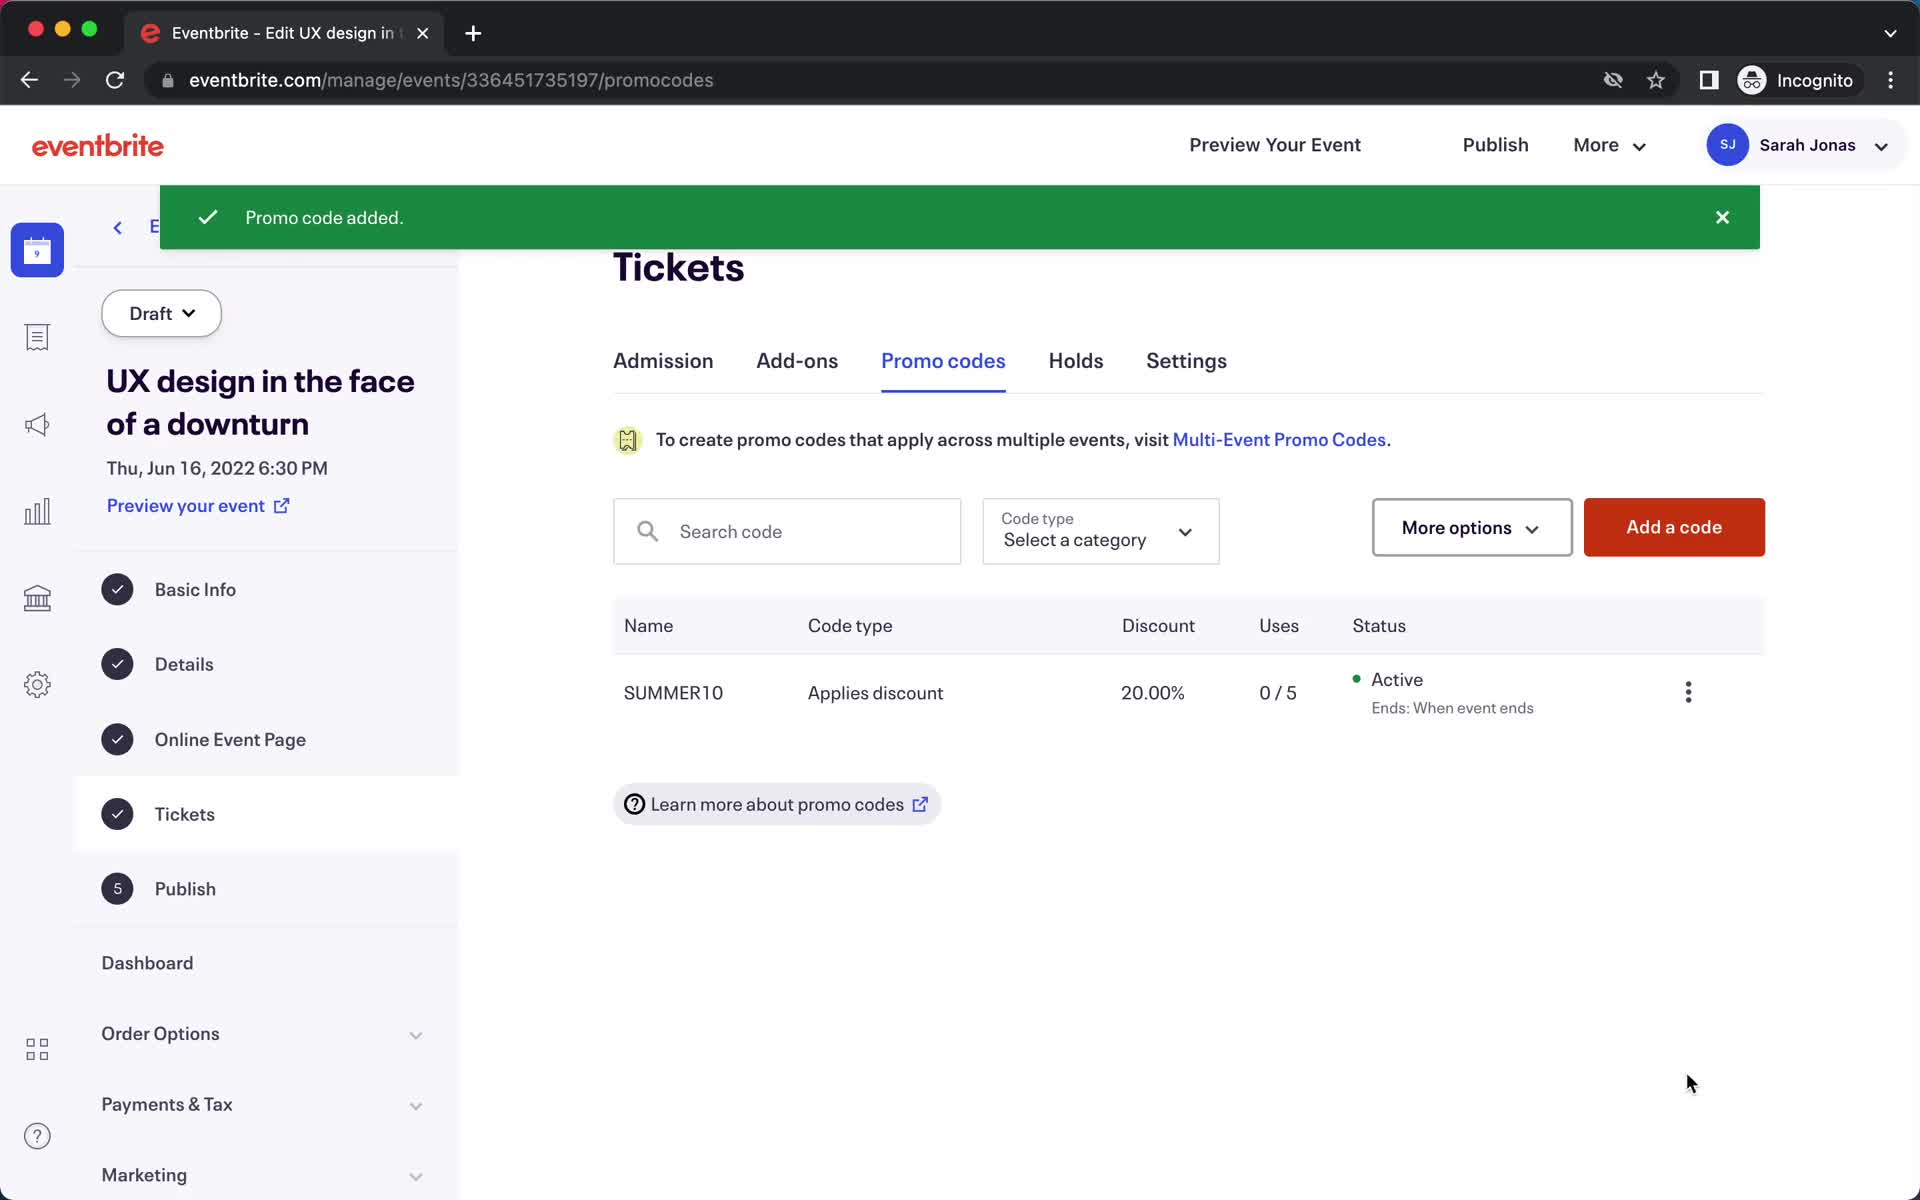The image size is (1920, 1200).
Task: Switch to the Add-ons tab
Action: click(x=796, y=361)
